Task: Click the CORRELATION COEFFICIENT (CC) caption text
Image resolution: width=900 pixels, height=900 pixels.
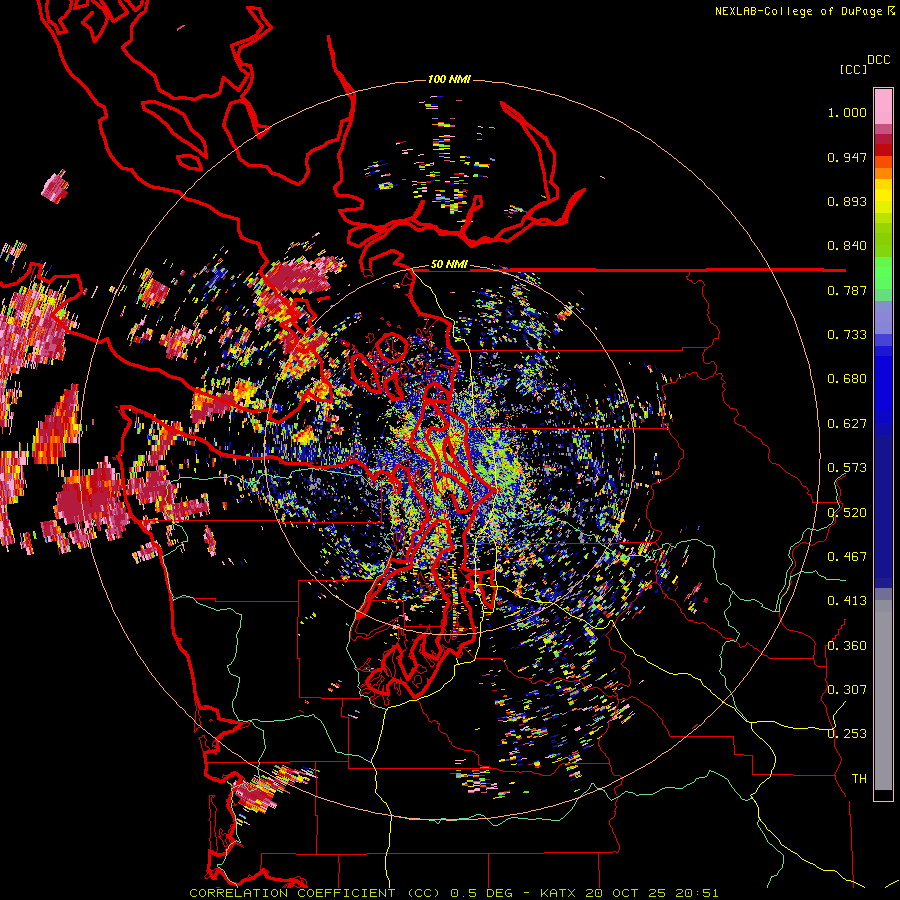Action: (315, 893)
